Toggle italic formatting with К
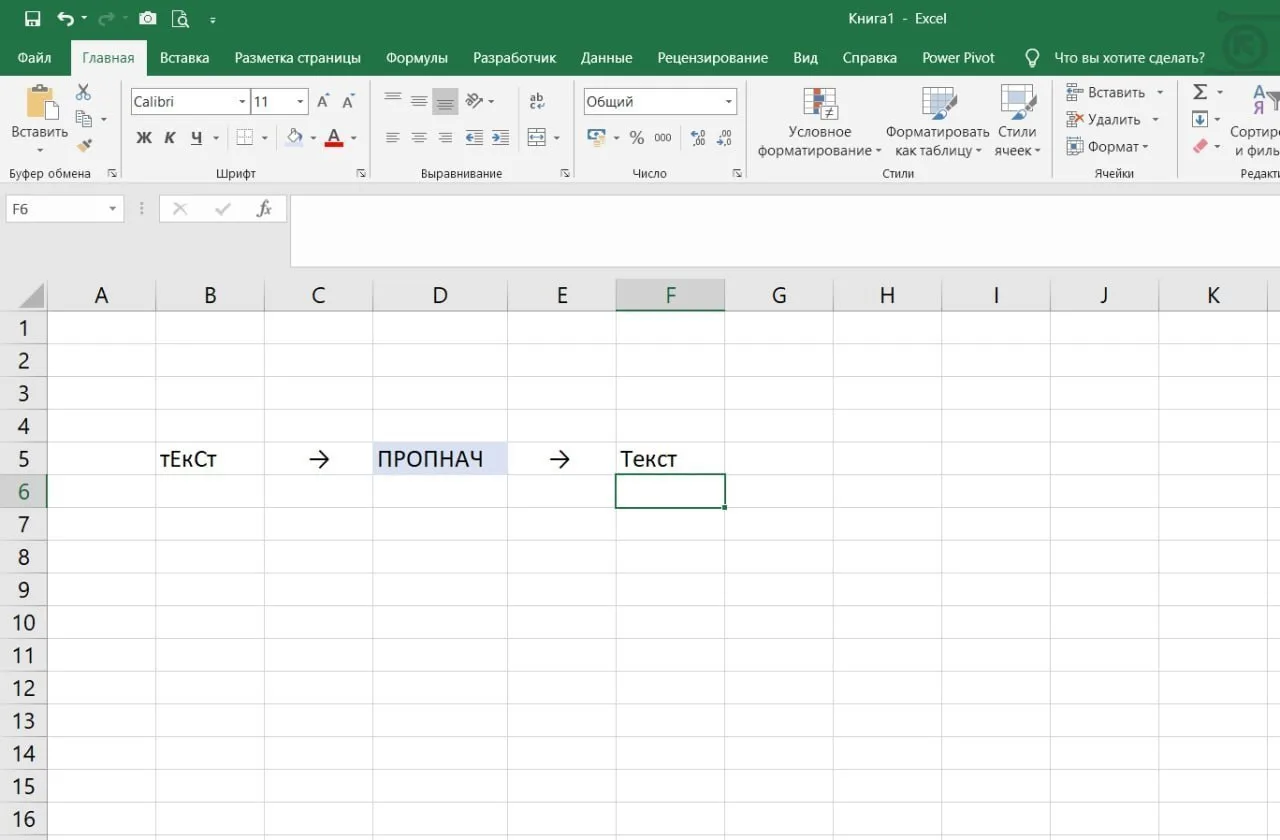The width and height of the screenshot is (1280, 840). pyautogui.click(x=170, y=138)
